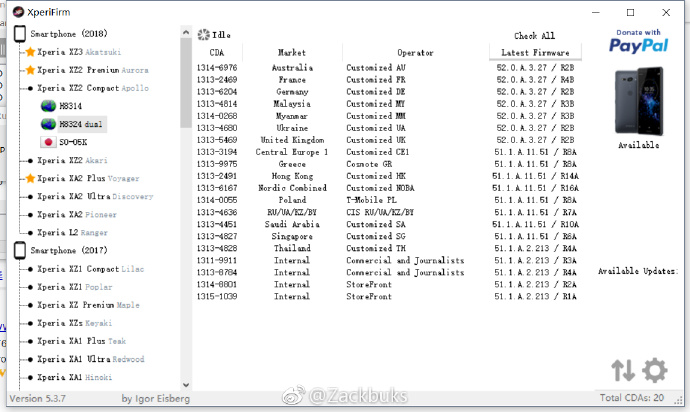Select the Ukraine market row
Viewport: 690px width, 412px height.
tap(386, 128)
